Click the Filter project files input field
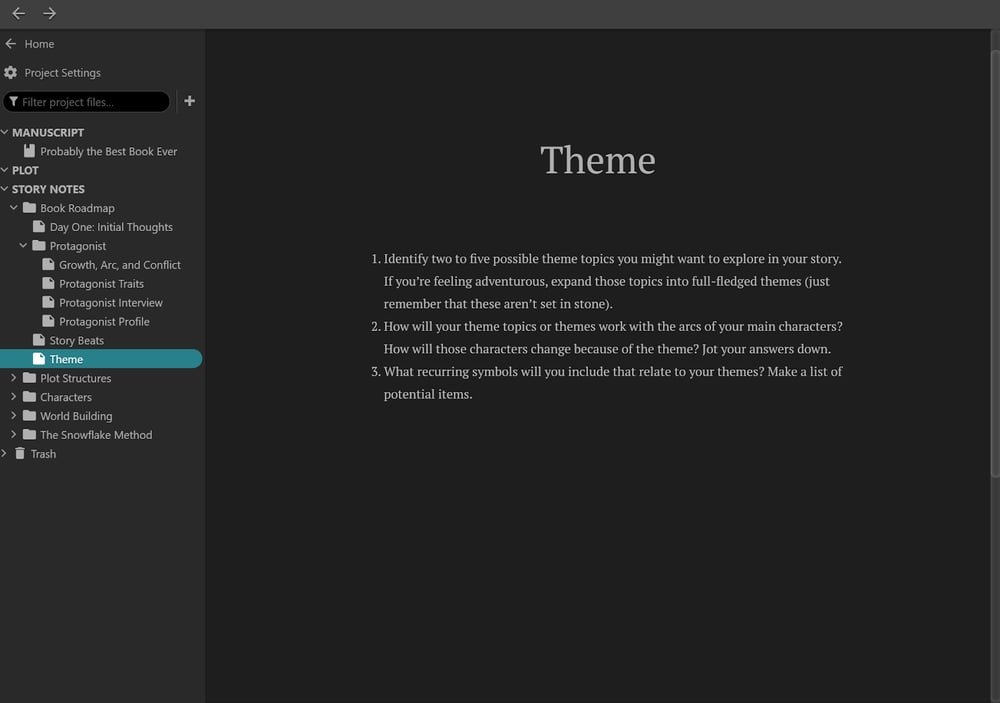 coord(87,101)
